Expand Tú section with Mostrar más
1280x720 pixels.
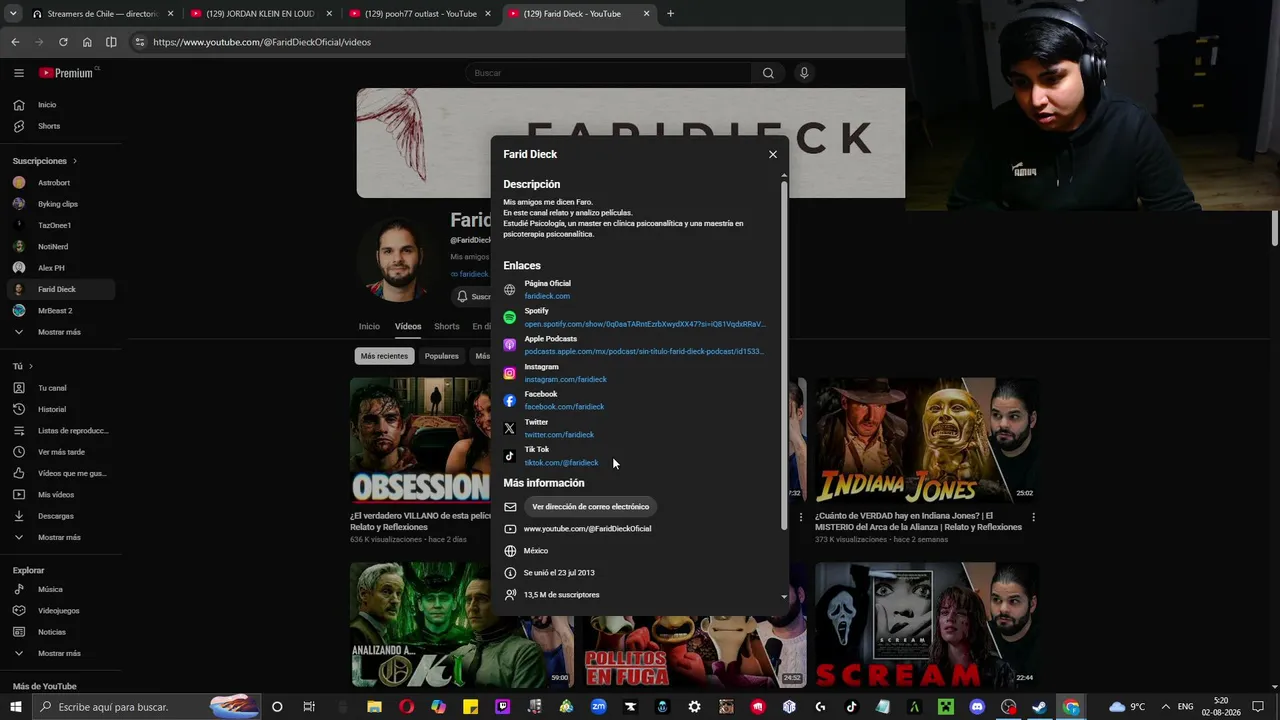[60, 537]
